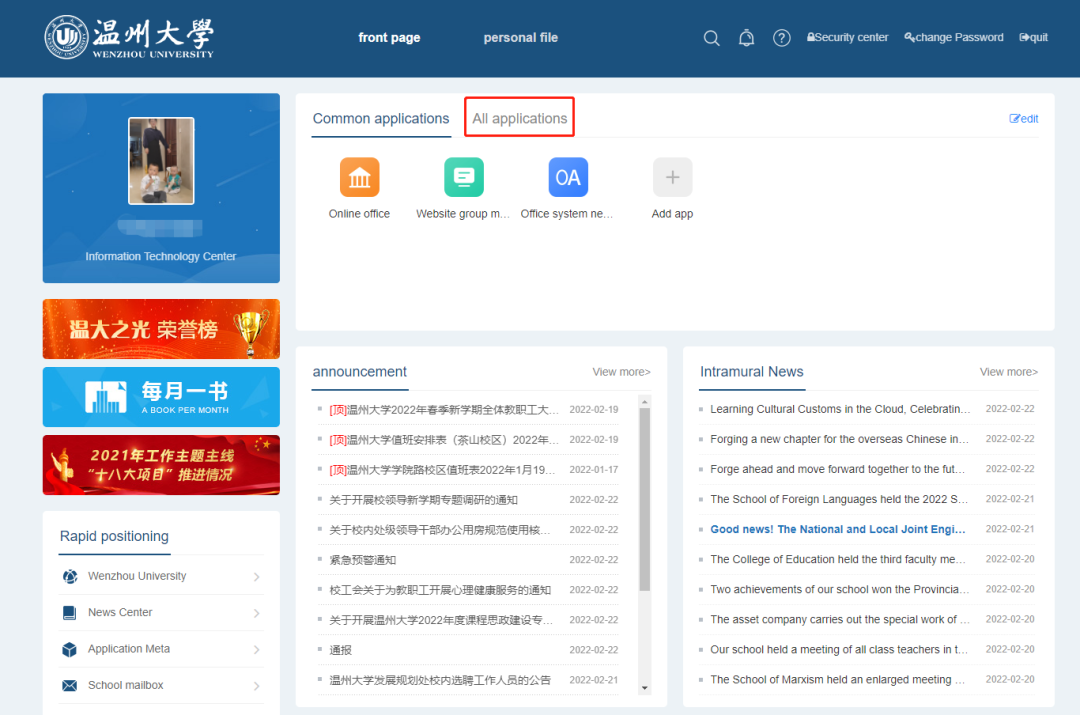
Task: Click the user profile photo
Action: (161, 160)
